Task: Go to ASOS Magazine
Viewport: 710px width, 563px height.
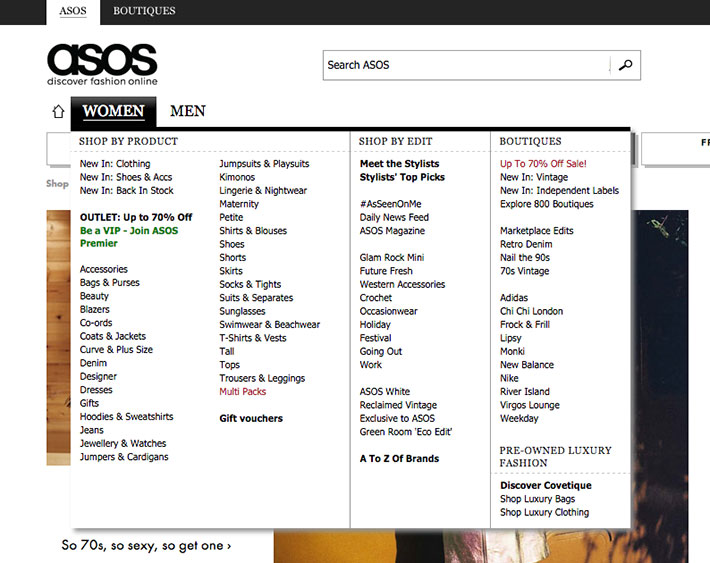Action: pyautogui.click(x=393, y=231)
